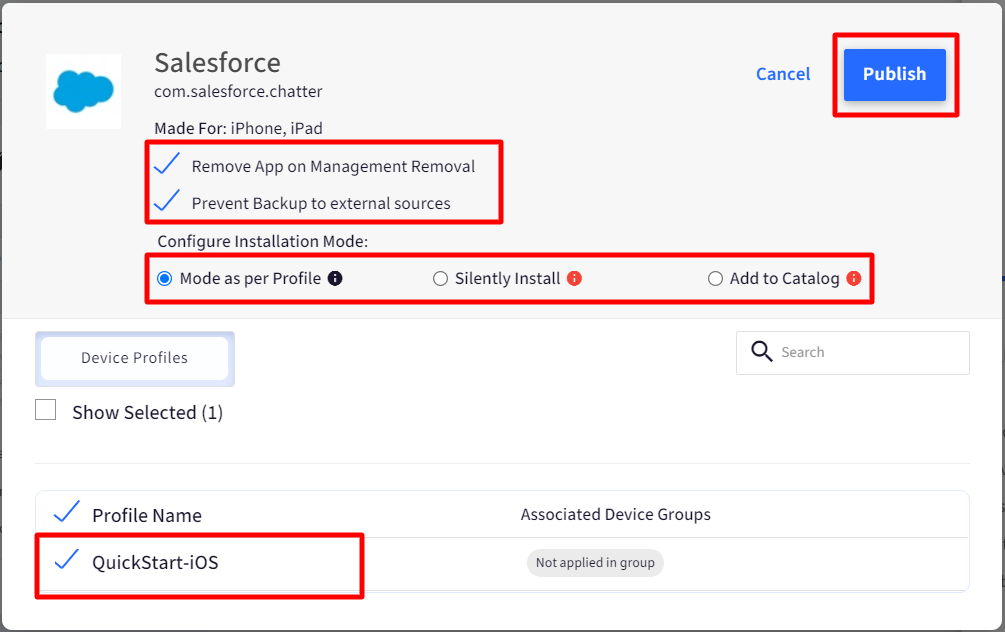
Task: Click info icon next to Mode as per Profile
Action: [x=335, y=279]
